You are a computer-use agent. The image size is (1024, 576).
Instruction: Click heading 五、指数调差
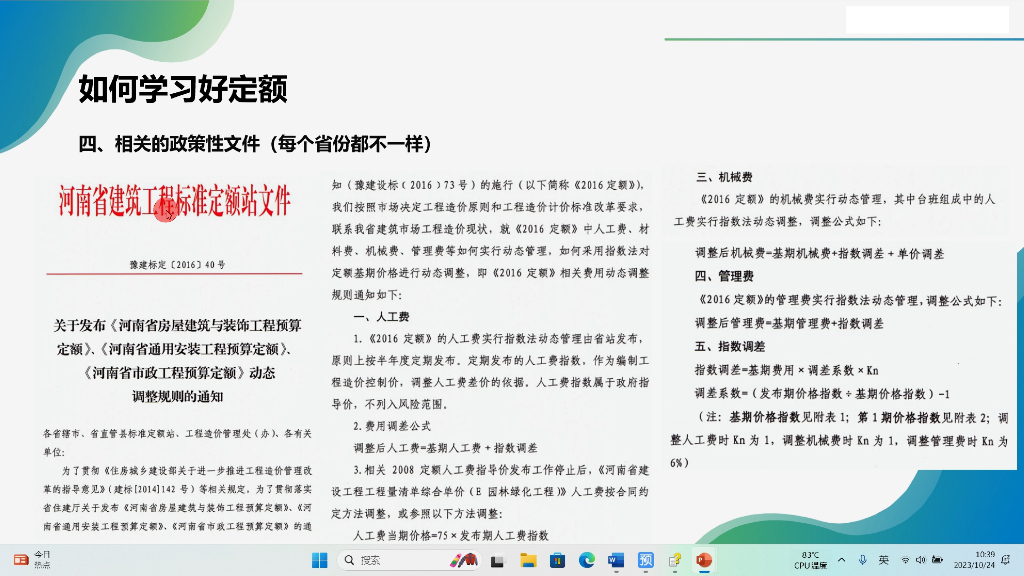click(x=729, y=346)
